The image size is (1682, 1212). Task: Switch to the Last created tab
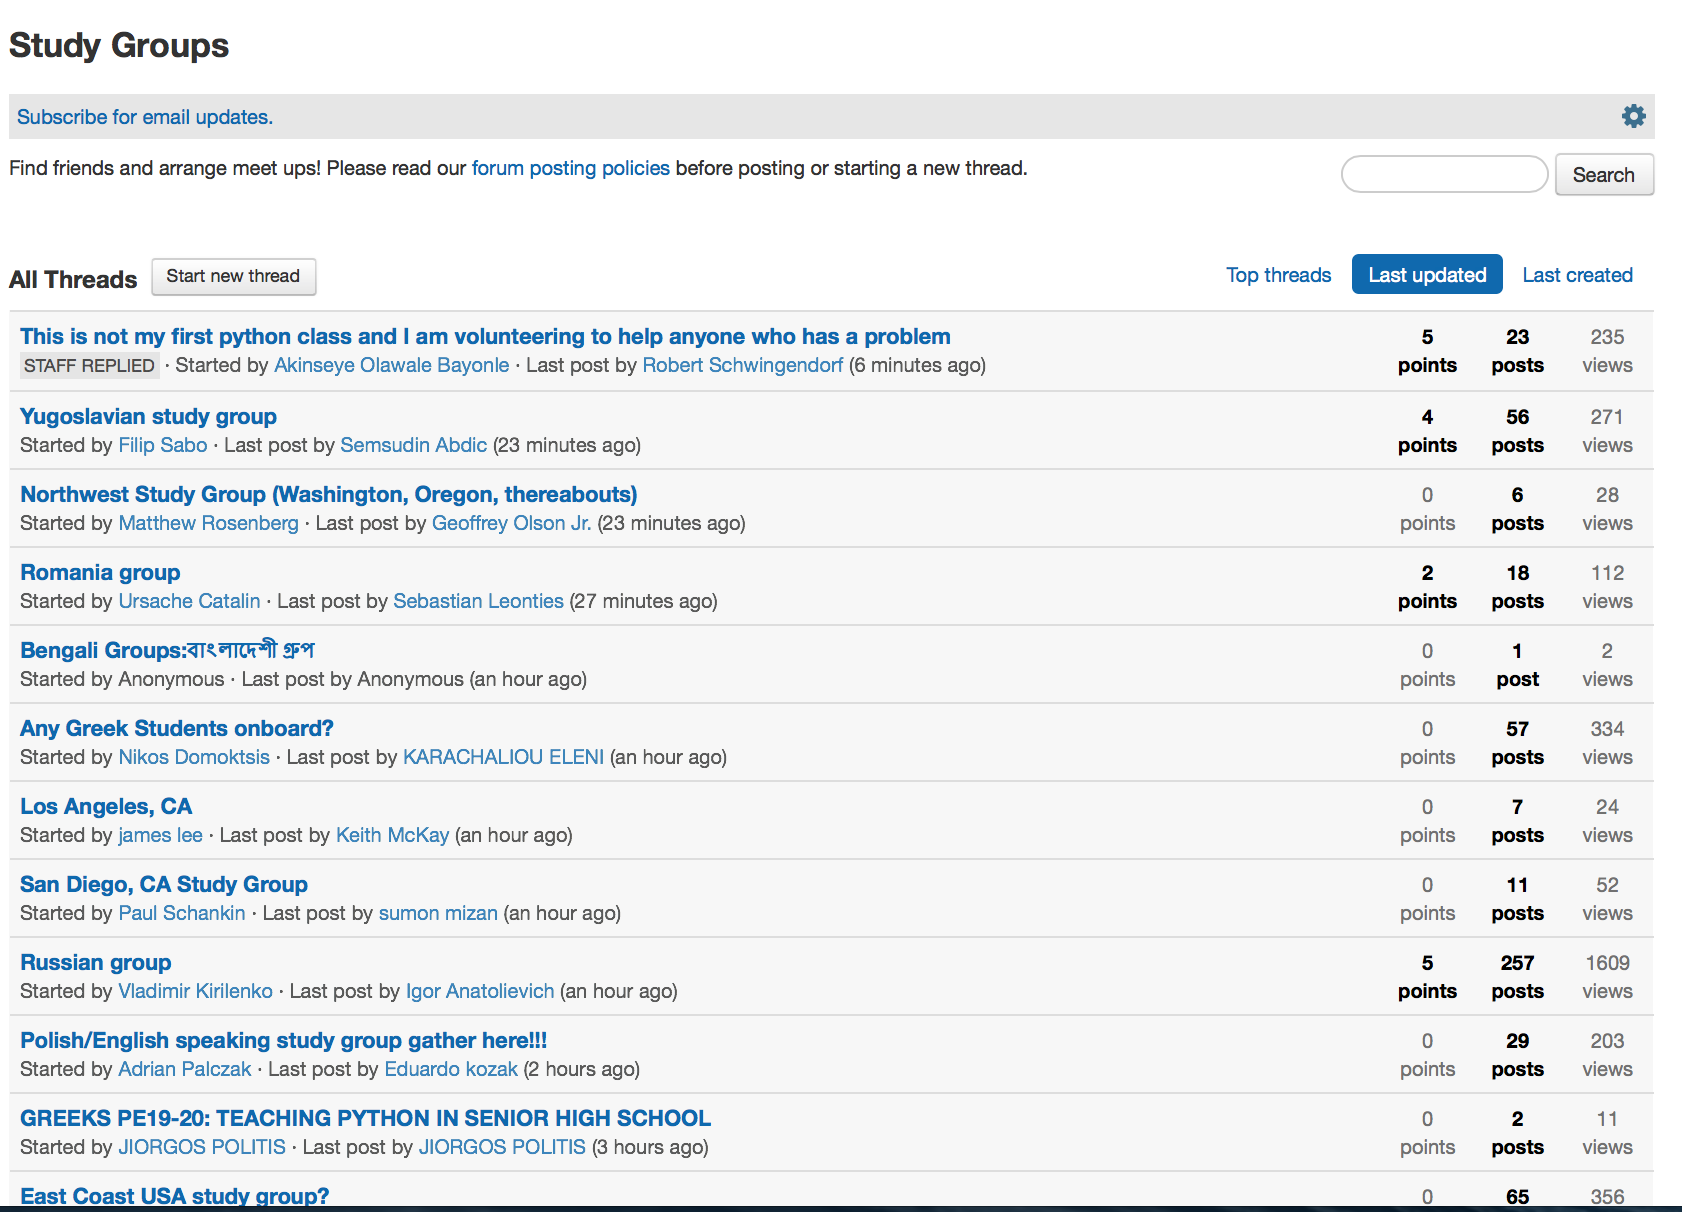tap(1577, 275)
